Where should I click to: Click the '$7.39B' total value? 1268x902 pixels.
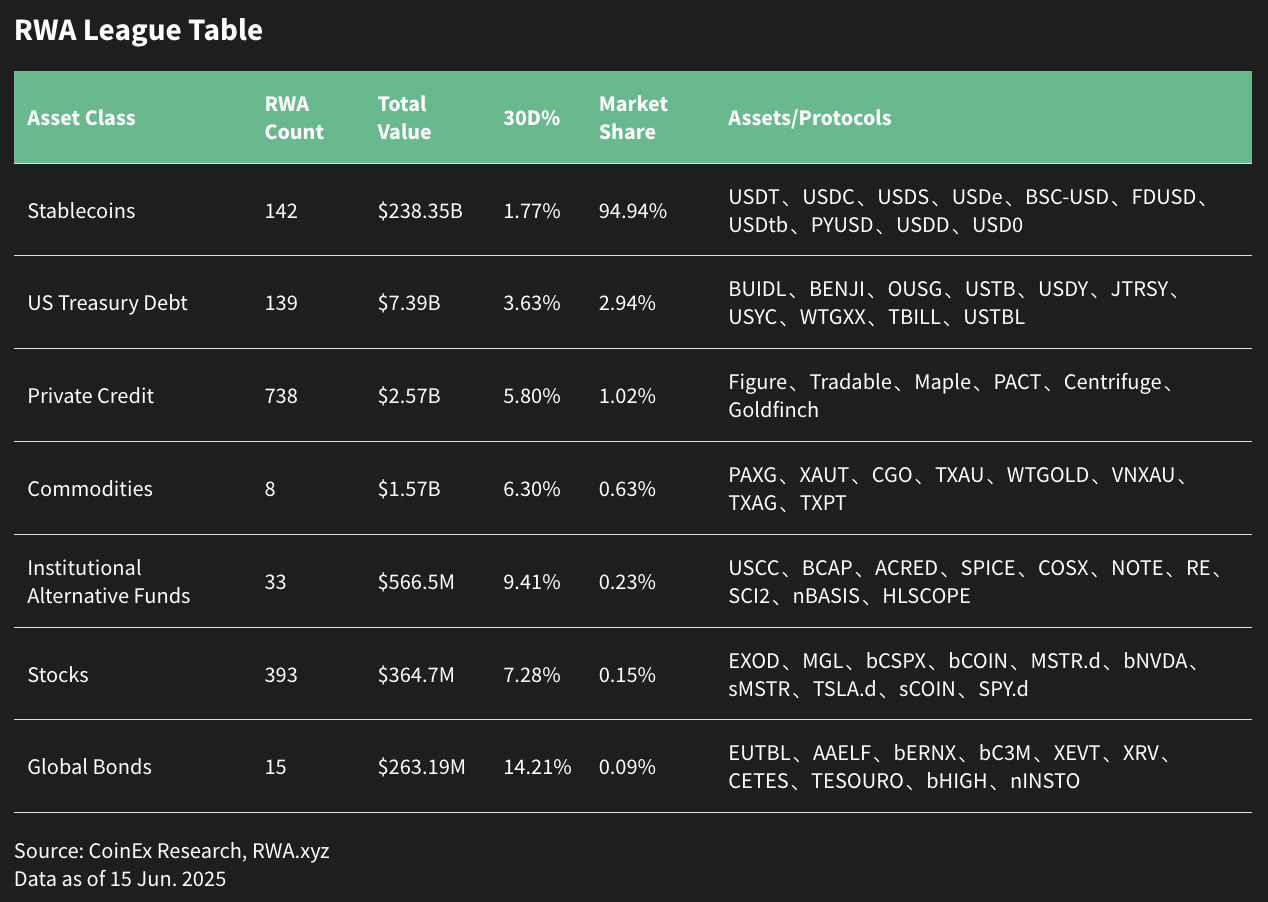point(409,303)
